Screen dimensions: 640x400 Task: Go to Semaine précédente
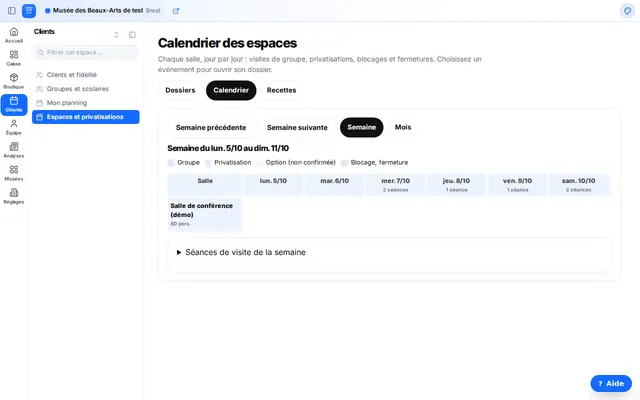(211, 127)
